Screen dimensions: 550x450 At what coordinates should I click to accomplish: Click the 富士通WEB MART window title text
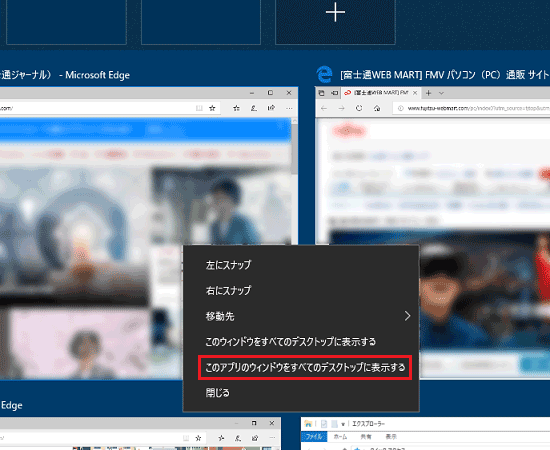(x=445, y=75)
